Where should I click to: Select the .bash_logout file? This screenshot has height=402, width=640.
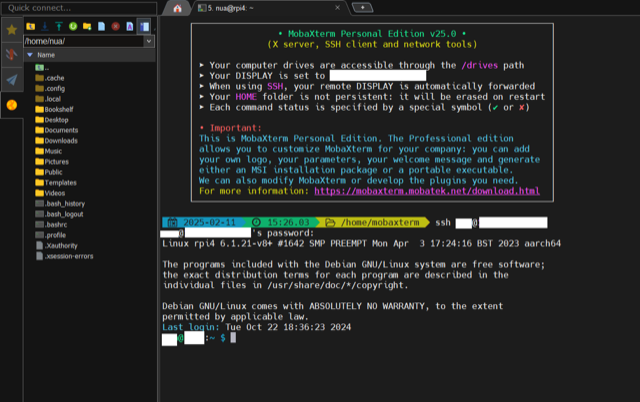click(59, 214)
